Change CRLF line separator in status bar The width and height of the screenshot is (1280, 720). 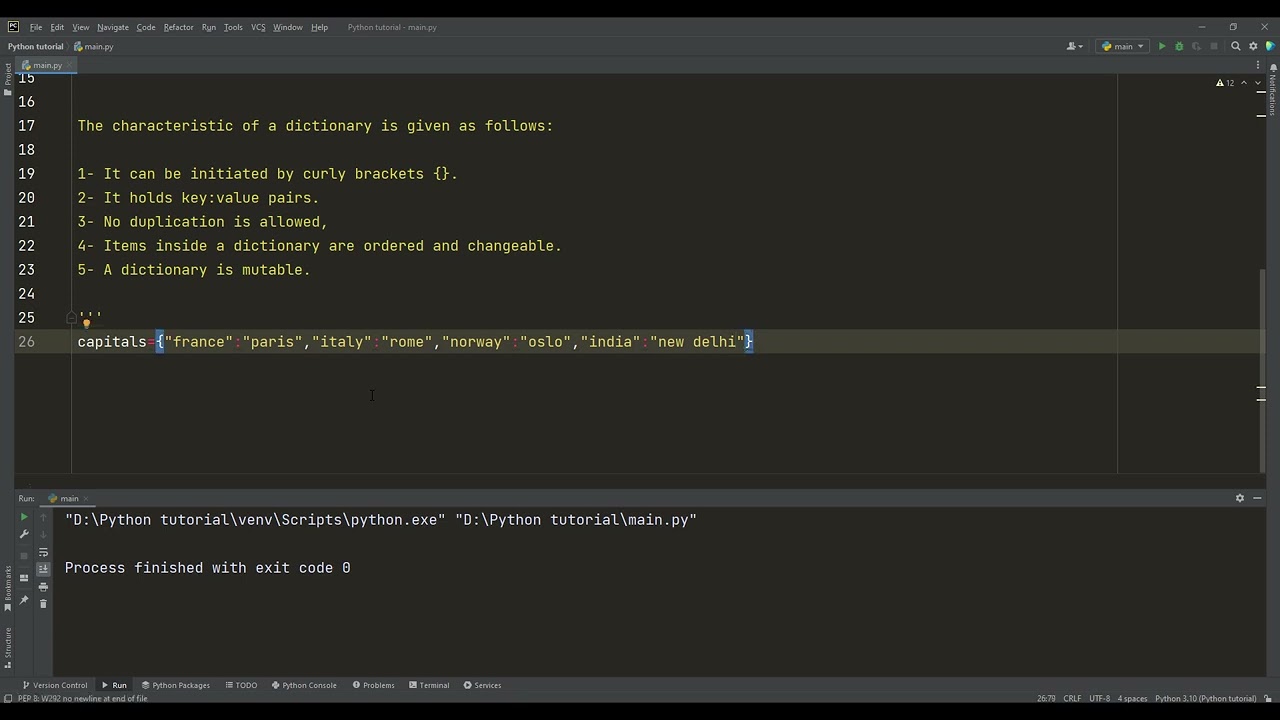click(x=1072, y=698)
